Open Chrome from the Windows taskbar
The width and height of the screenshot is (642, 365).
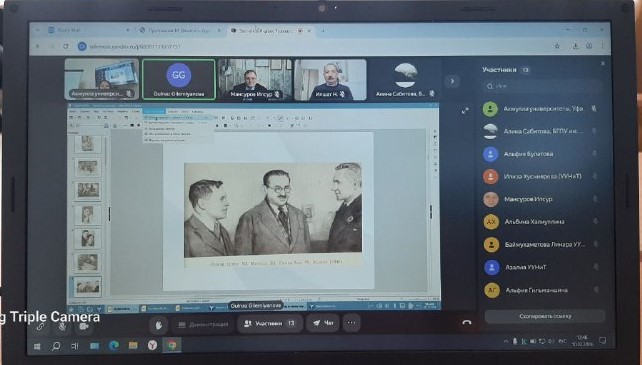point(172,345)
